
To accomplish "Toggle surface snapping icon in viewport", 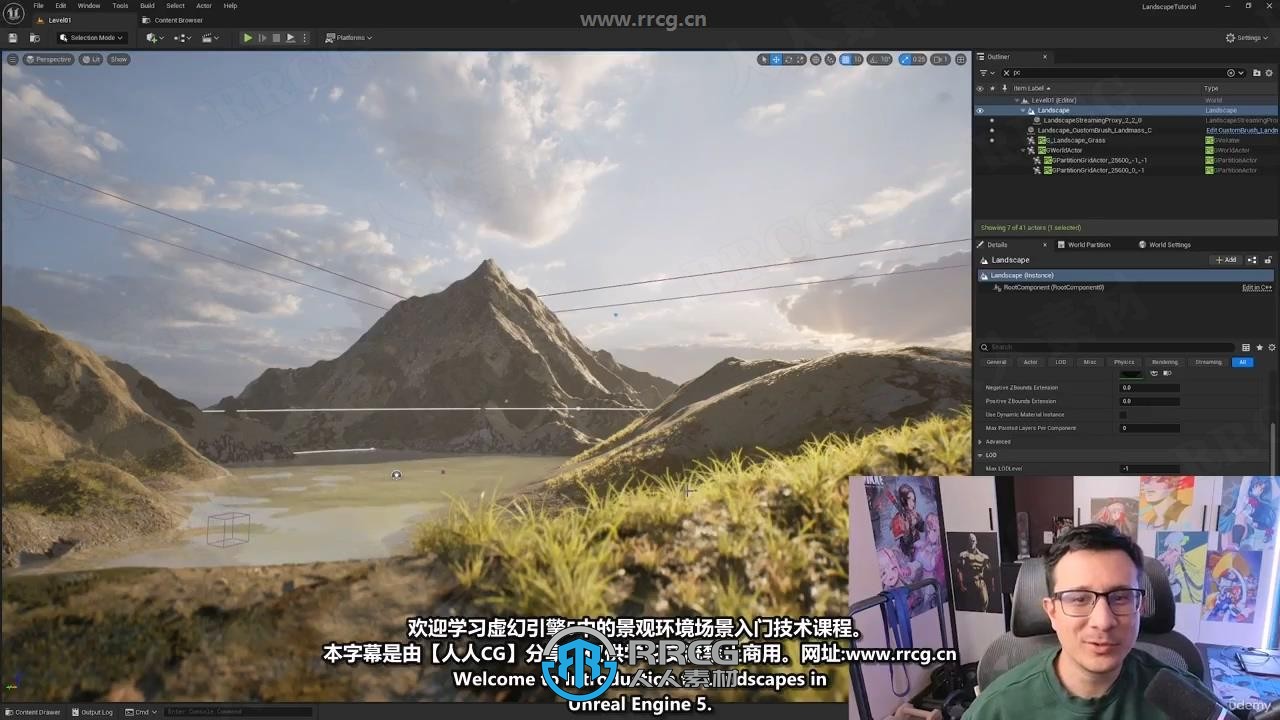I will pyautogui.click(x=830, y=60).
